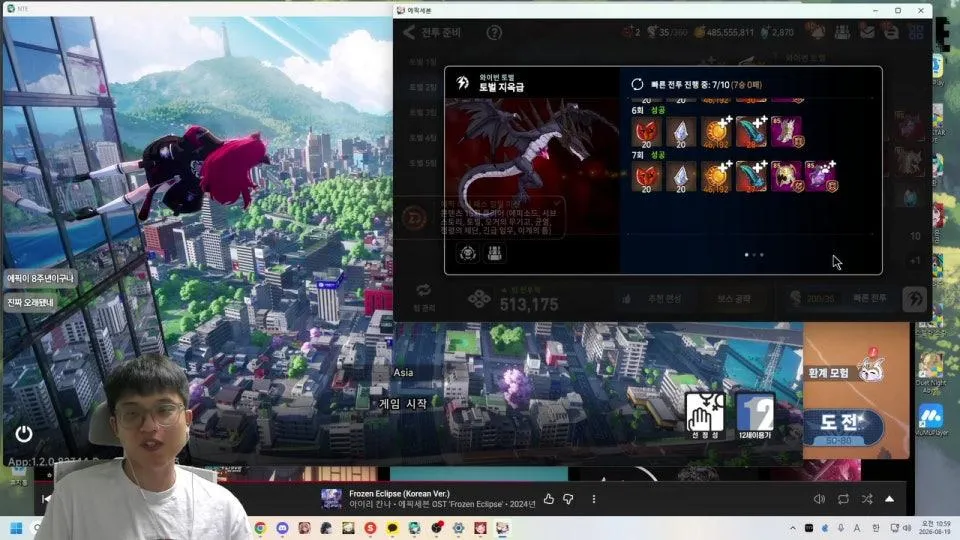Toggle shuffle in the music player

(x=867, y=499)
